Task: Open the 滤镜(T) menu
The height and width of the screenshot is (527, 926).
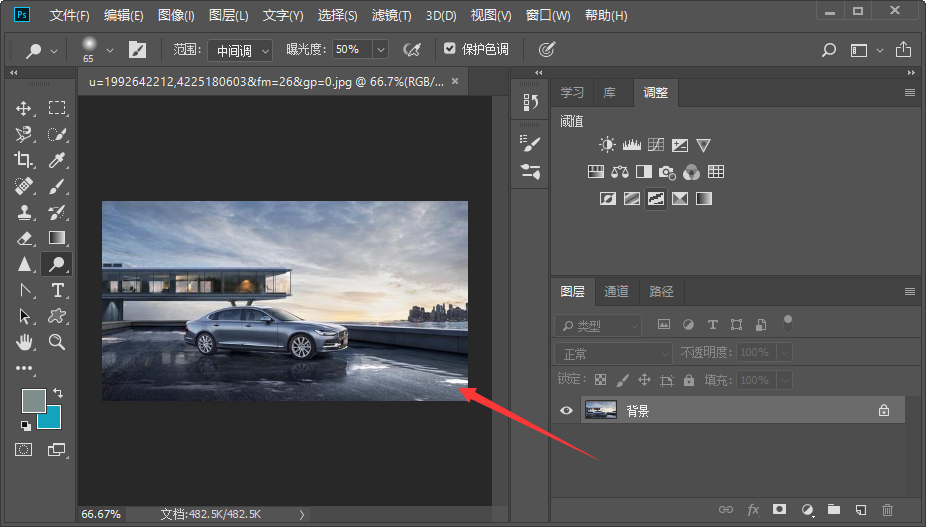Action: click(x=392, y=15)
